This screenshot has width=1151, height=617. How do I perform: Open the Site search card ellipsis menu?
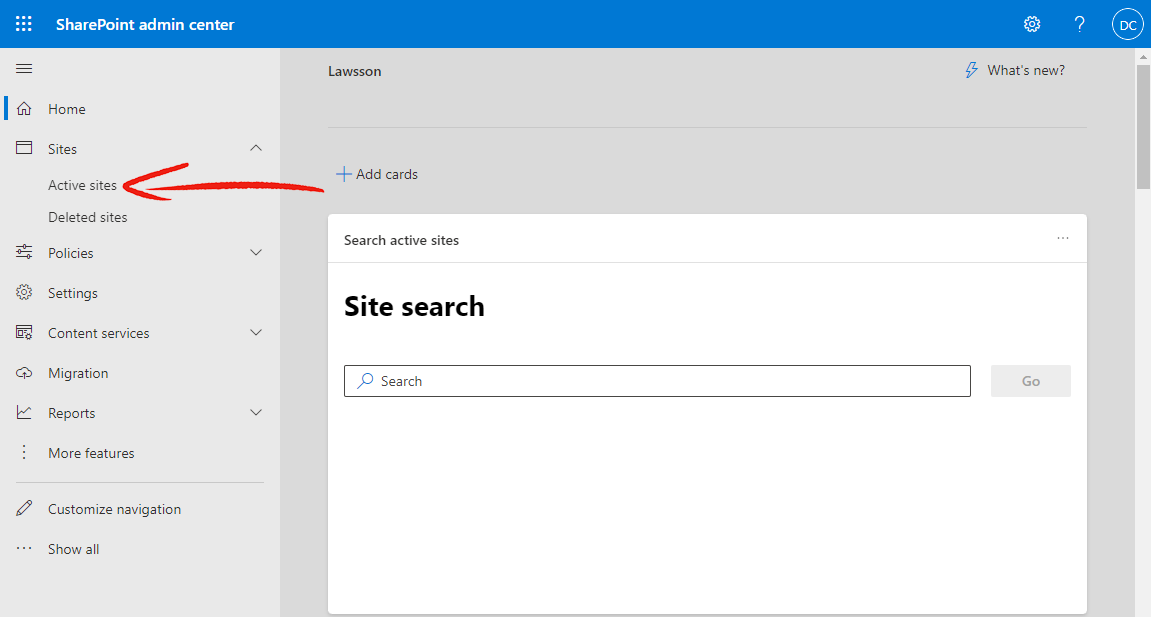(1063, 238)
